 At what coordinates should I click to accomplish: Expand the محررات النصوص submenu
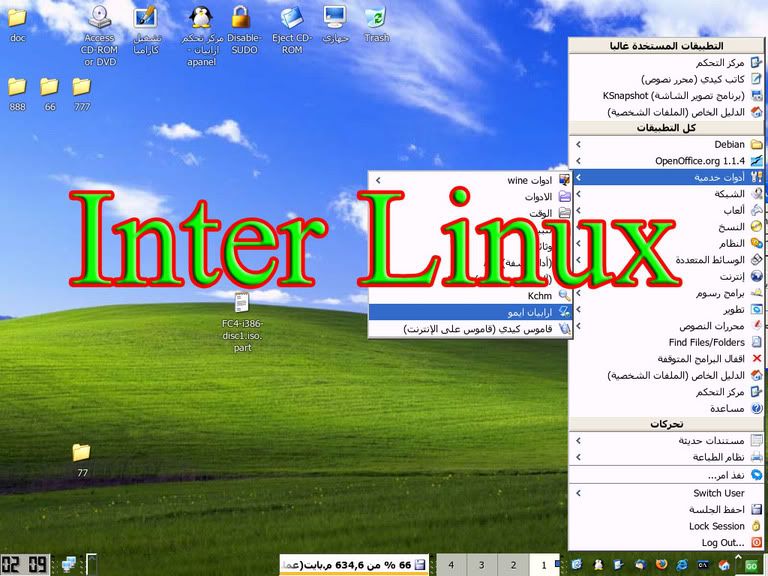pos(666,326)
